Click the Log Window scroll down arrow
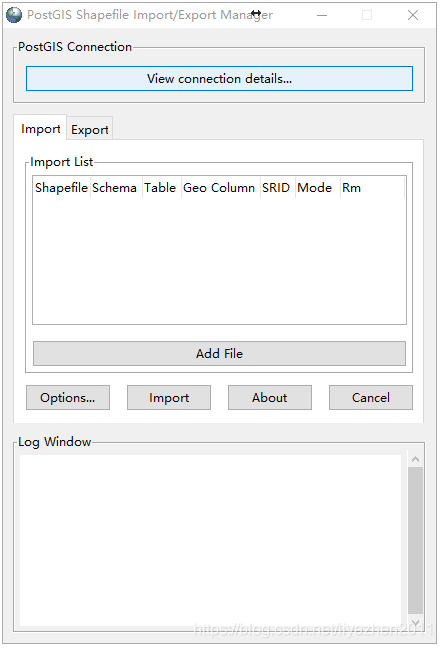Image resolution: width=442 pixels, height=648 pixels. (416, 622)
